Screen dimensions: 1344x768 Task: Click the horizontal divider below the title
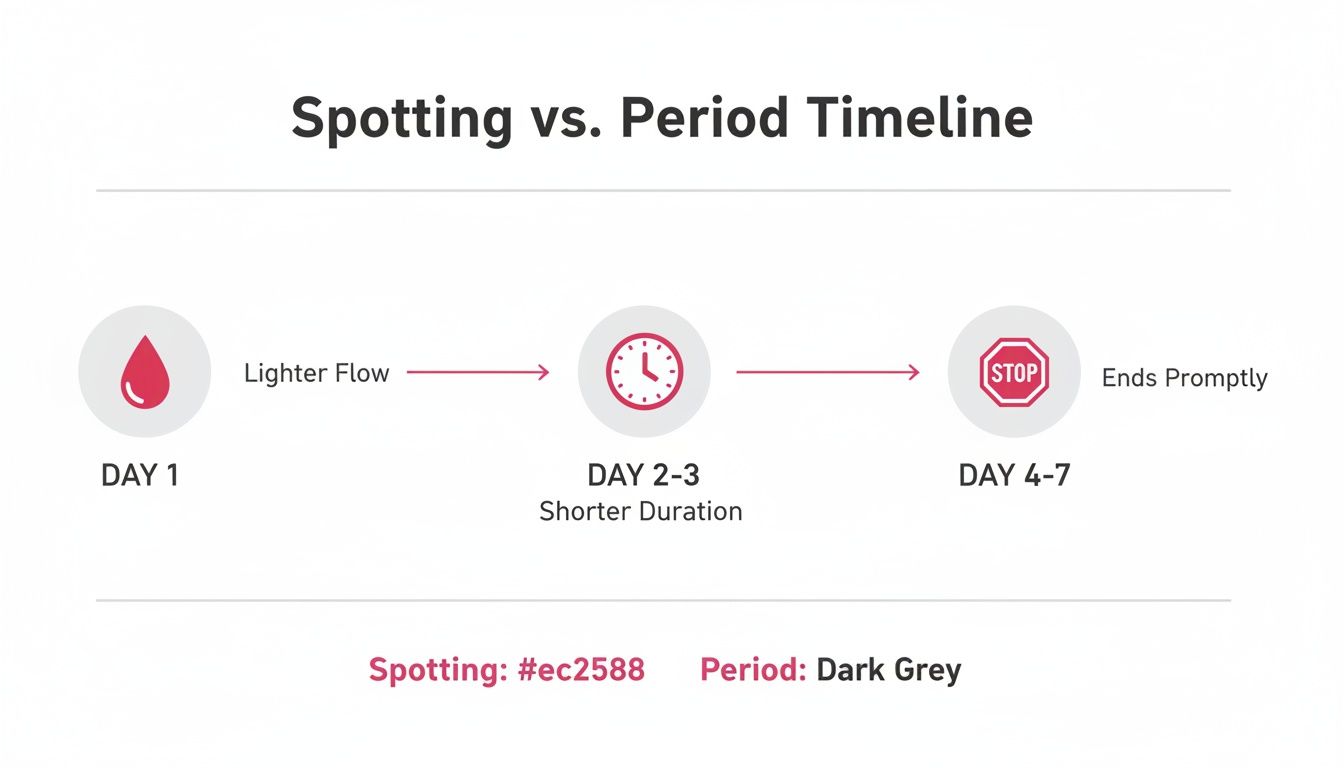[663, 190]
